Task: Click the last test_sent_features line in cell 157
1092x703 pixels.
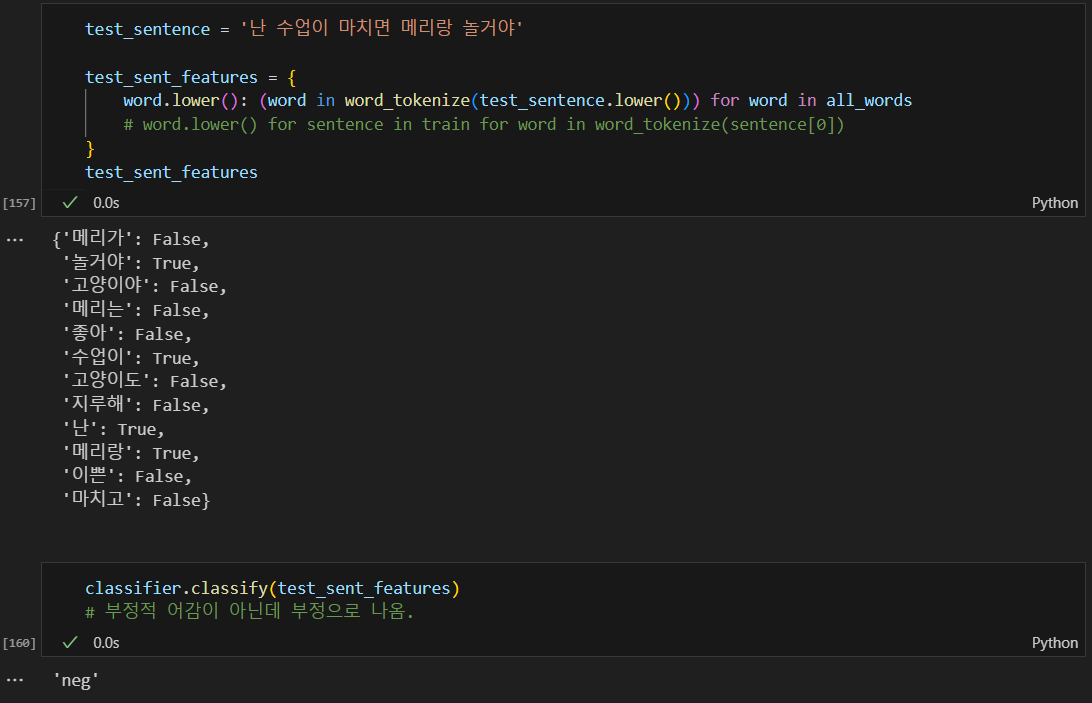Action: [x=171, y=172]
